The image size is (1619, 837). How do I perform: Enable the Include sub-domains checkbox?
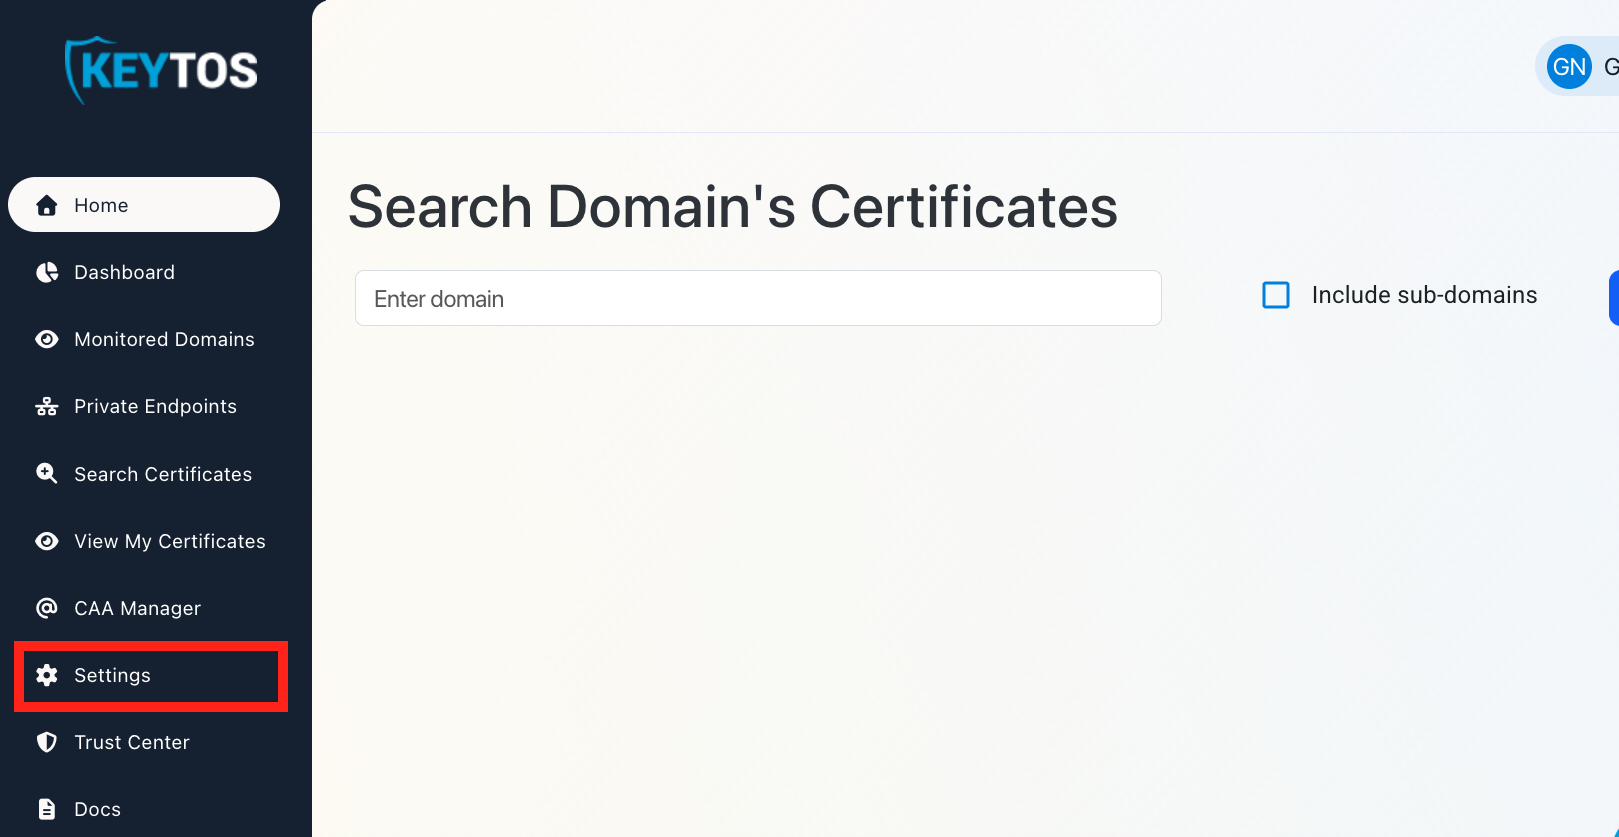(x=1276, y=295)
